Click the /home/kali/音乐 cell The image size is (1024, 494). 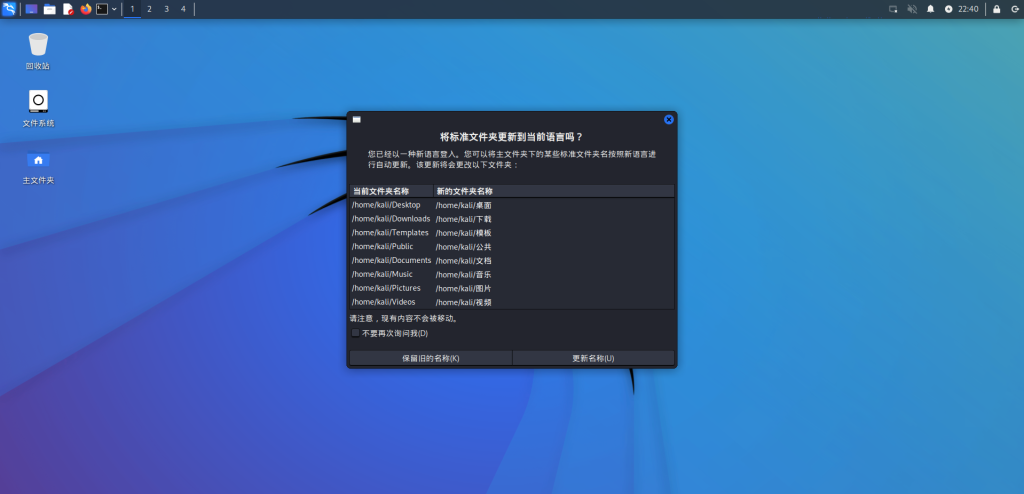pos(464,274)
